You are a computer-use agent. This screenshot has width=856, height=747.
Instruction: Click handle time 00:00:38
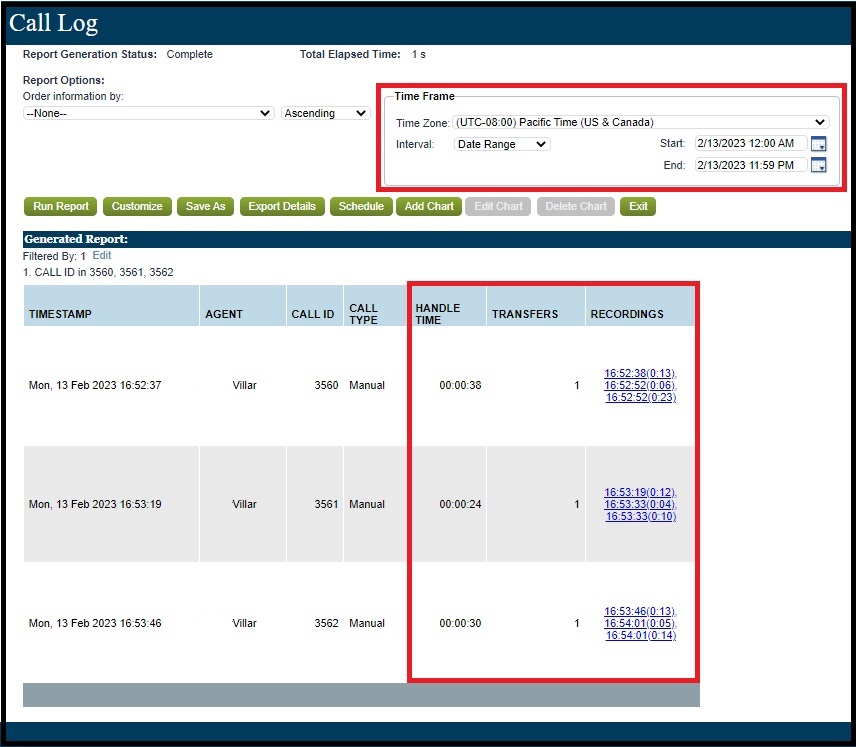(460, 386)
